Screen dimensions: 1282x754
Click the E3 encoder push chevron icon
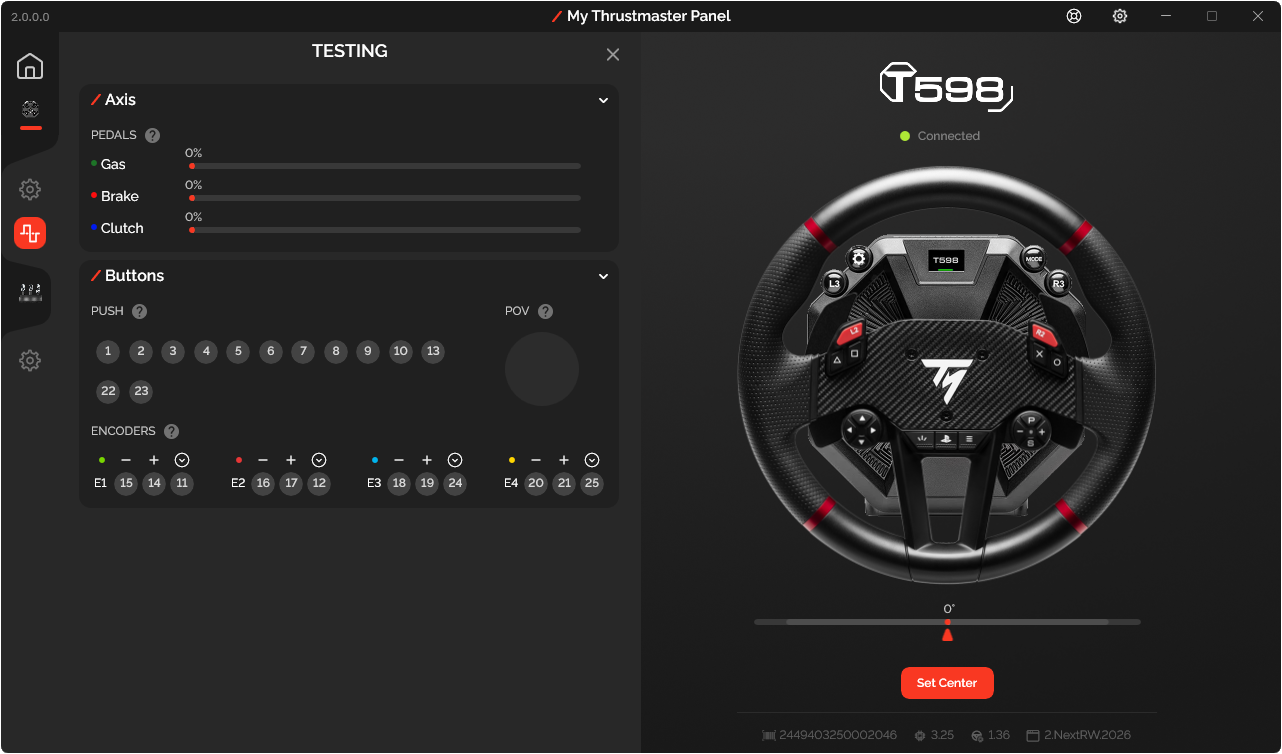tap(455, 460)
